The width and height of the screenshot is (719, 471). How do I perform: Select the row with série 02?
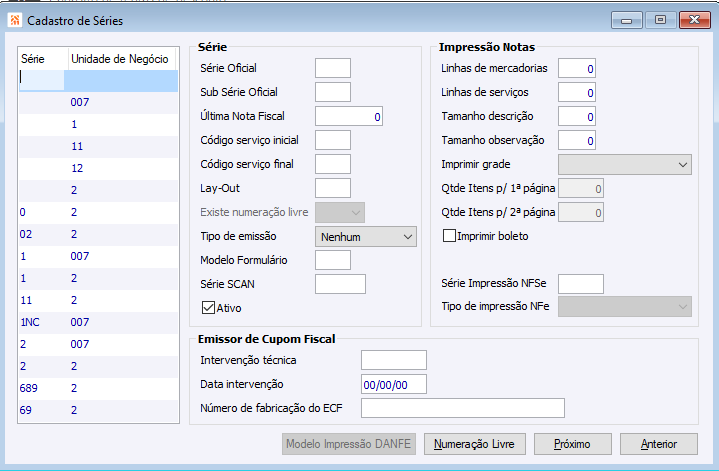(98, 234)
